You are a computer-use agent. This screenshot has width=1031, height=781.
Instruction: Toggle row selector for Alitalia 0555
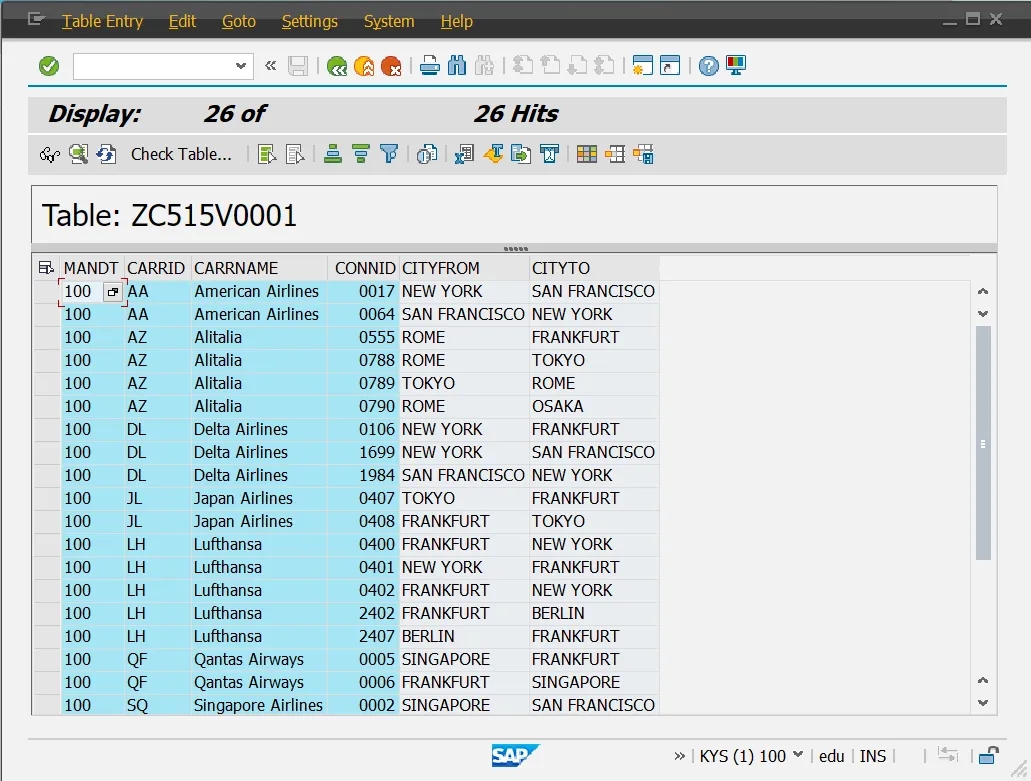(47, 337)
